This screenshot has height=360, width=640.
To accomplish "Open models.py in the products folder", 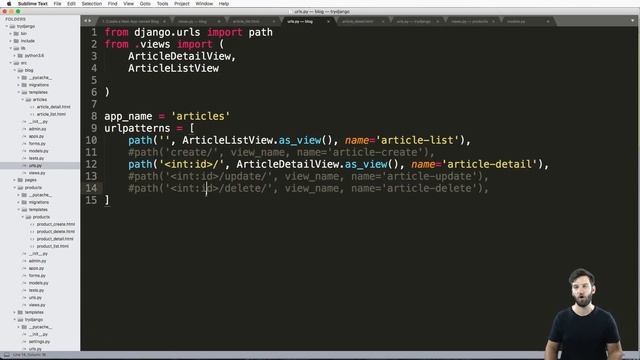I will pyautogui.click(x=38, y=283).
